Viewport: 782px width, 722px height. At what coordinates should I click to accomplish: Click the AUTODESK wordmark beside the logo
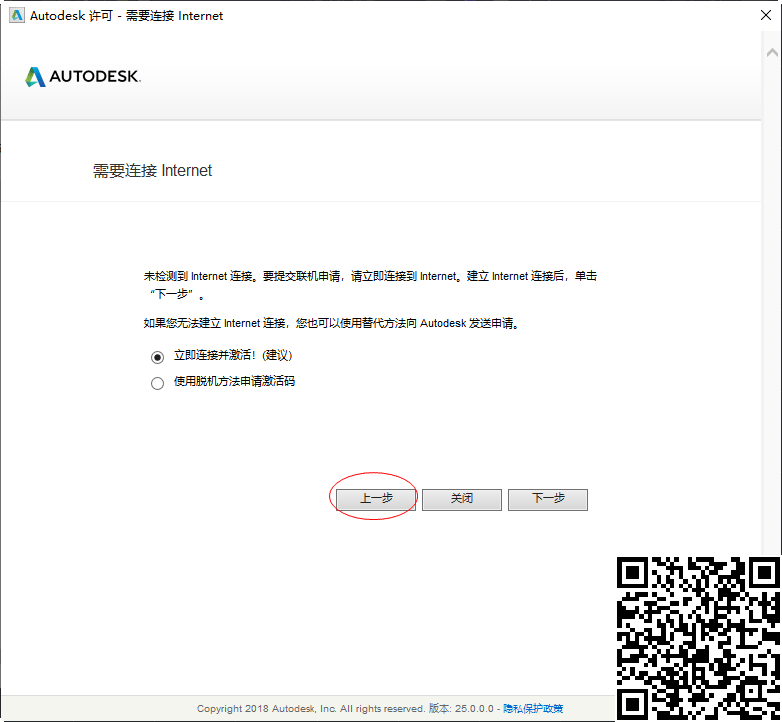pos(95,77)
